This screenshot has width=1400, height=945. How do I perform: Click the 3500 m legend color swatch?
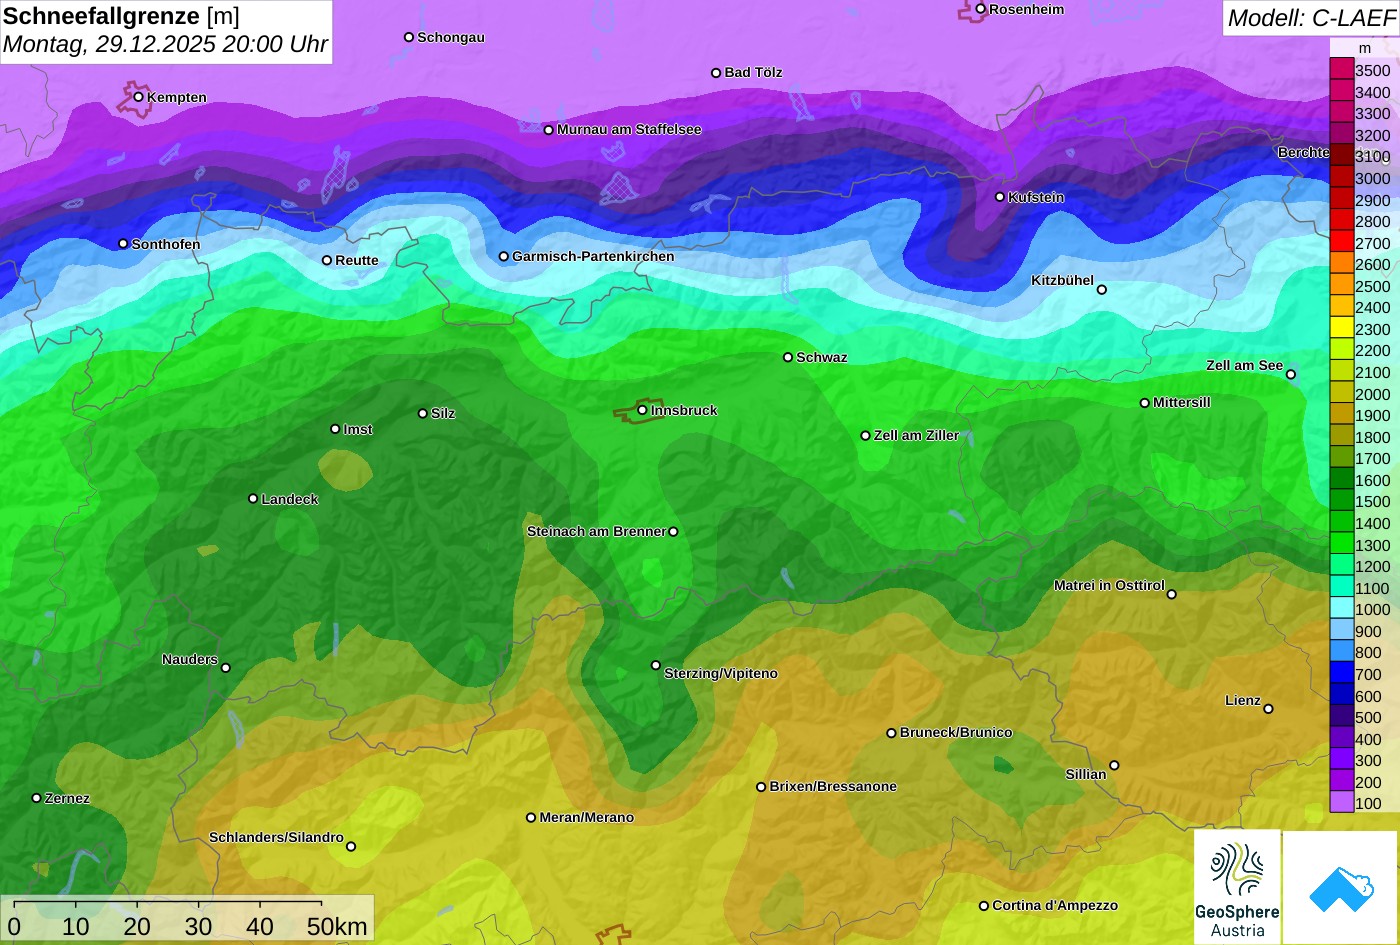point(1341,70)
